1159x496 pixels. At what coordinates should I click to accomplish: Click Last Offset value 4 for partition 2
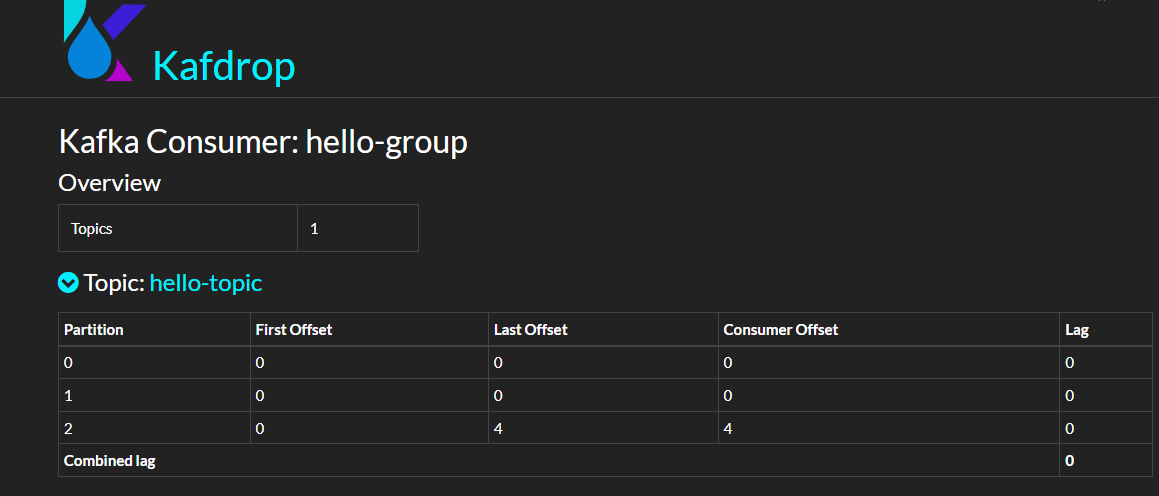[498, 428]
